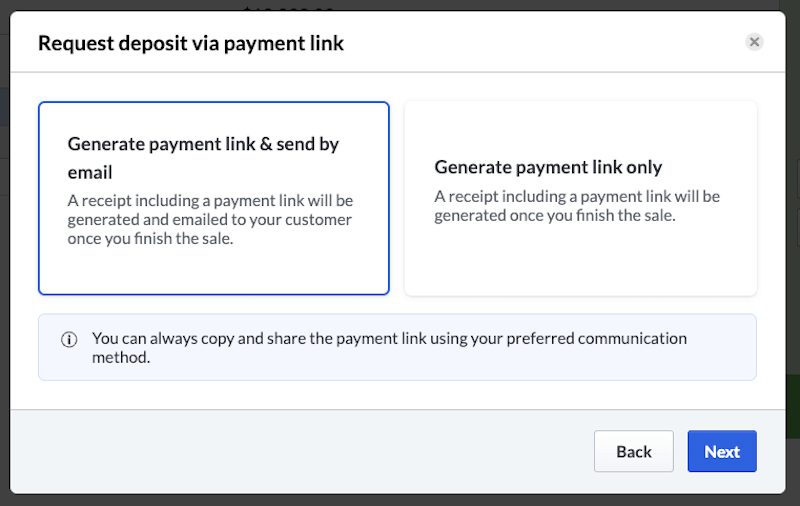This screenshot has height=506, width=800.
Task: Click the word email in the first option's title
Action: click(90, 173)
